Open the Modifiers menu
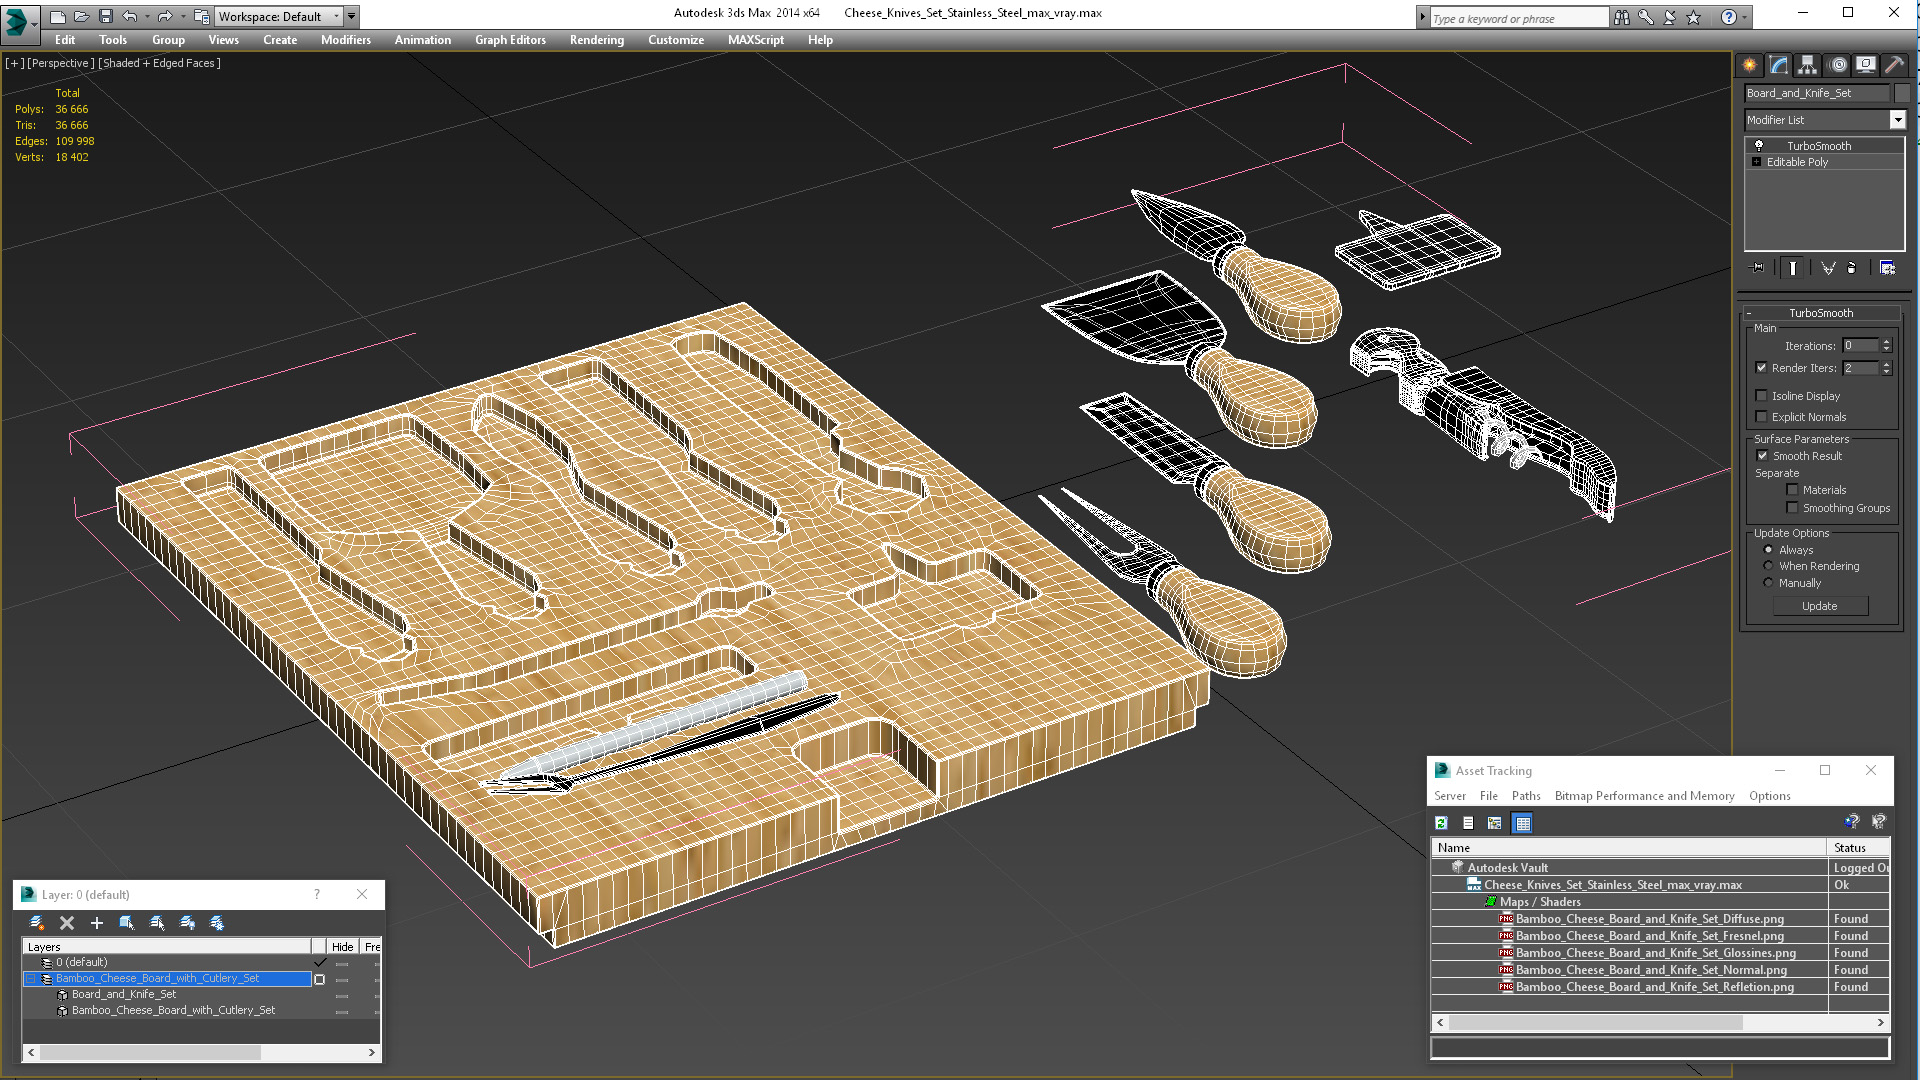This screenshot has height=1080, width=1920. (x=345, y=39)
